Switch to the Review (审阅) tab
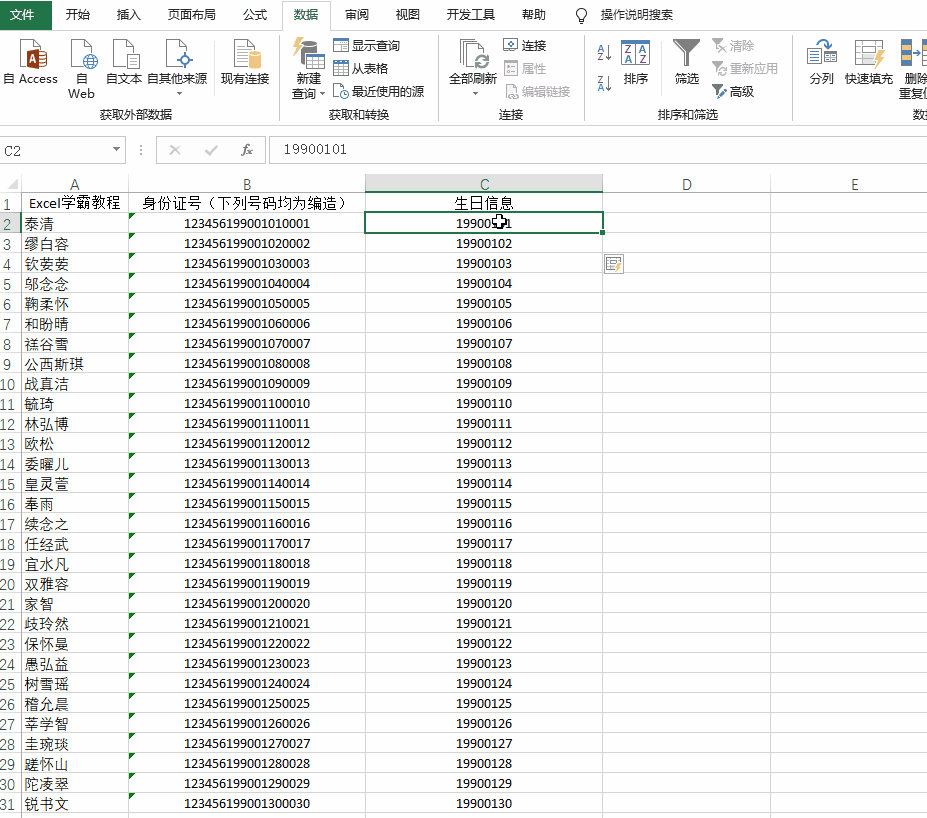 click(x=356, y=15)
